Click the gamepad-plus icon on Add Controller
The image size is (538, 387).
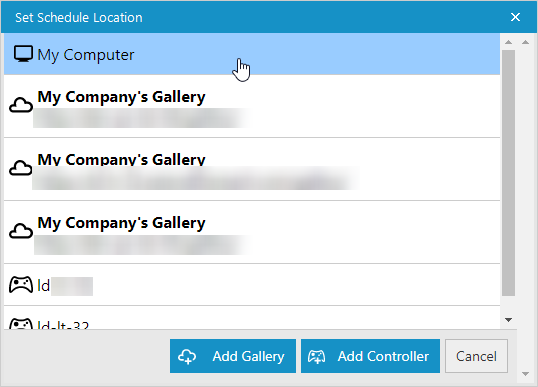pos(316,356)
